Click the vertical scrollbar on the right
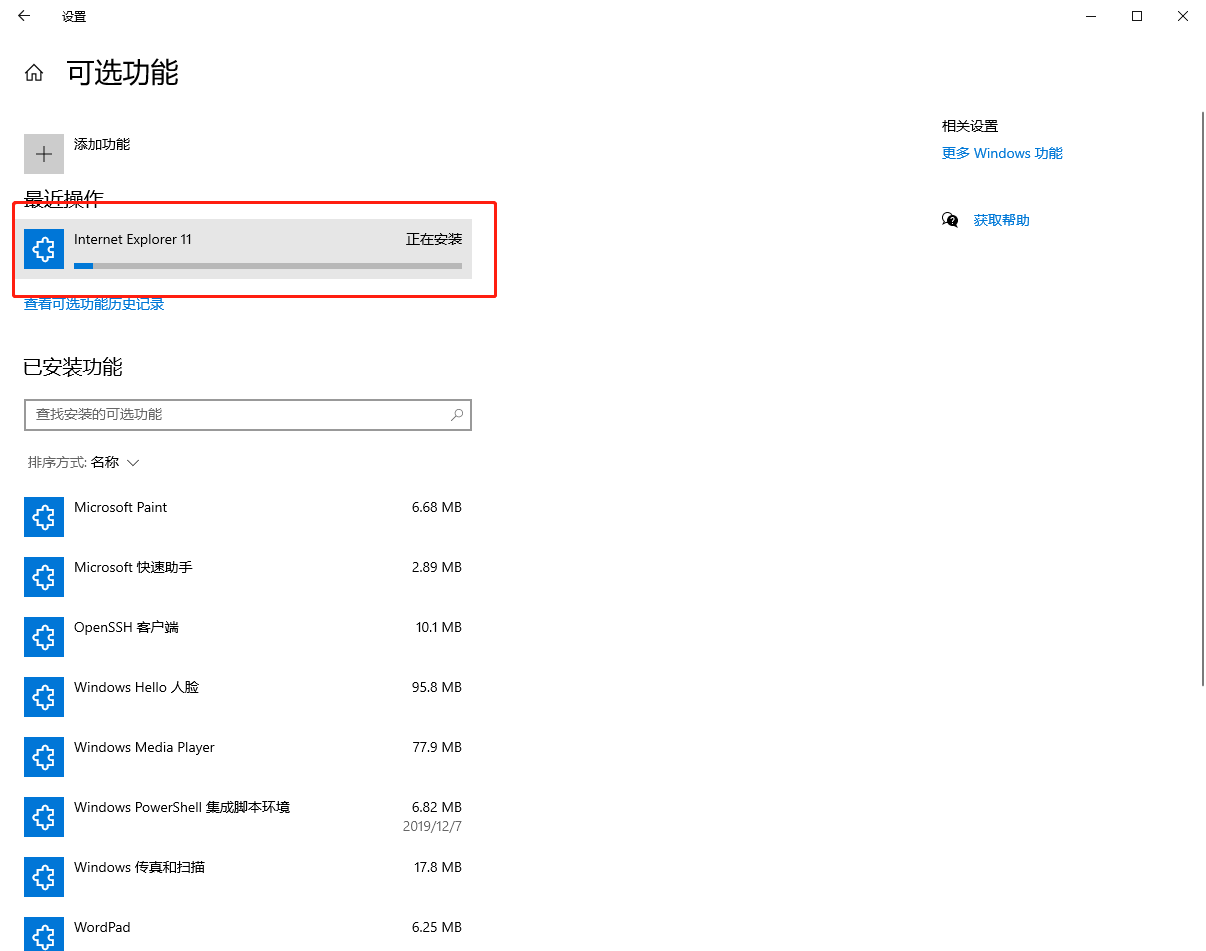The width and height of the screenshot is (1206, 951). 1202,398
